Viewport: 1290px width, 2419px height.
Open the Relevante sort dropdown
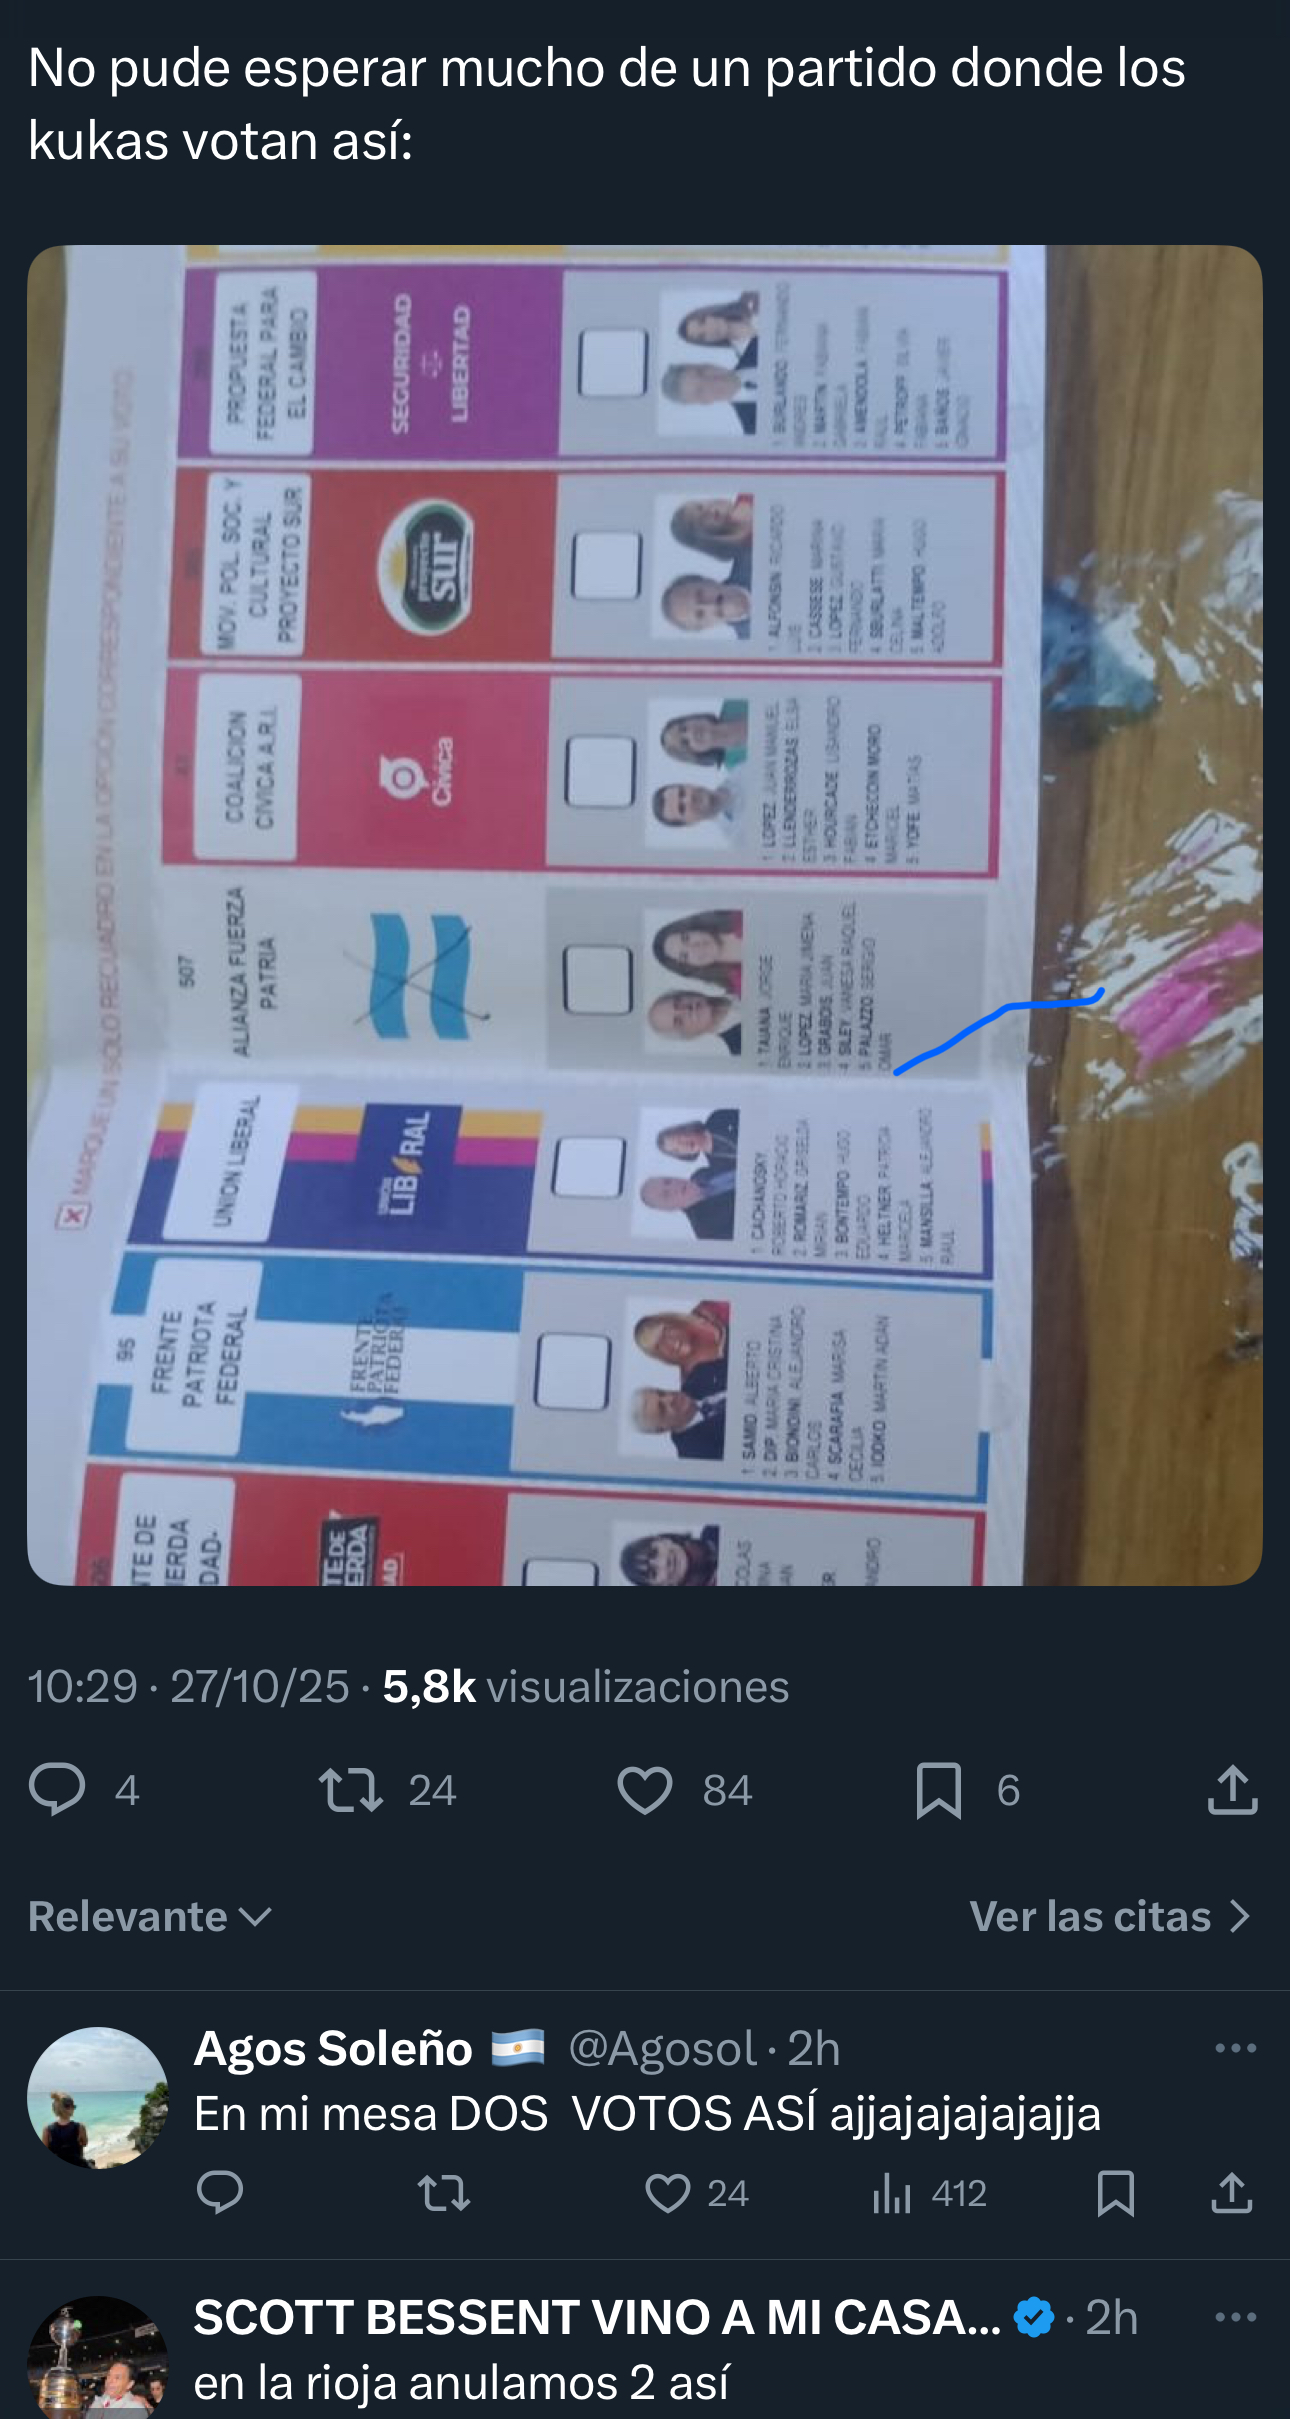[150, 1917]
